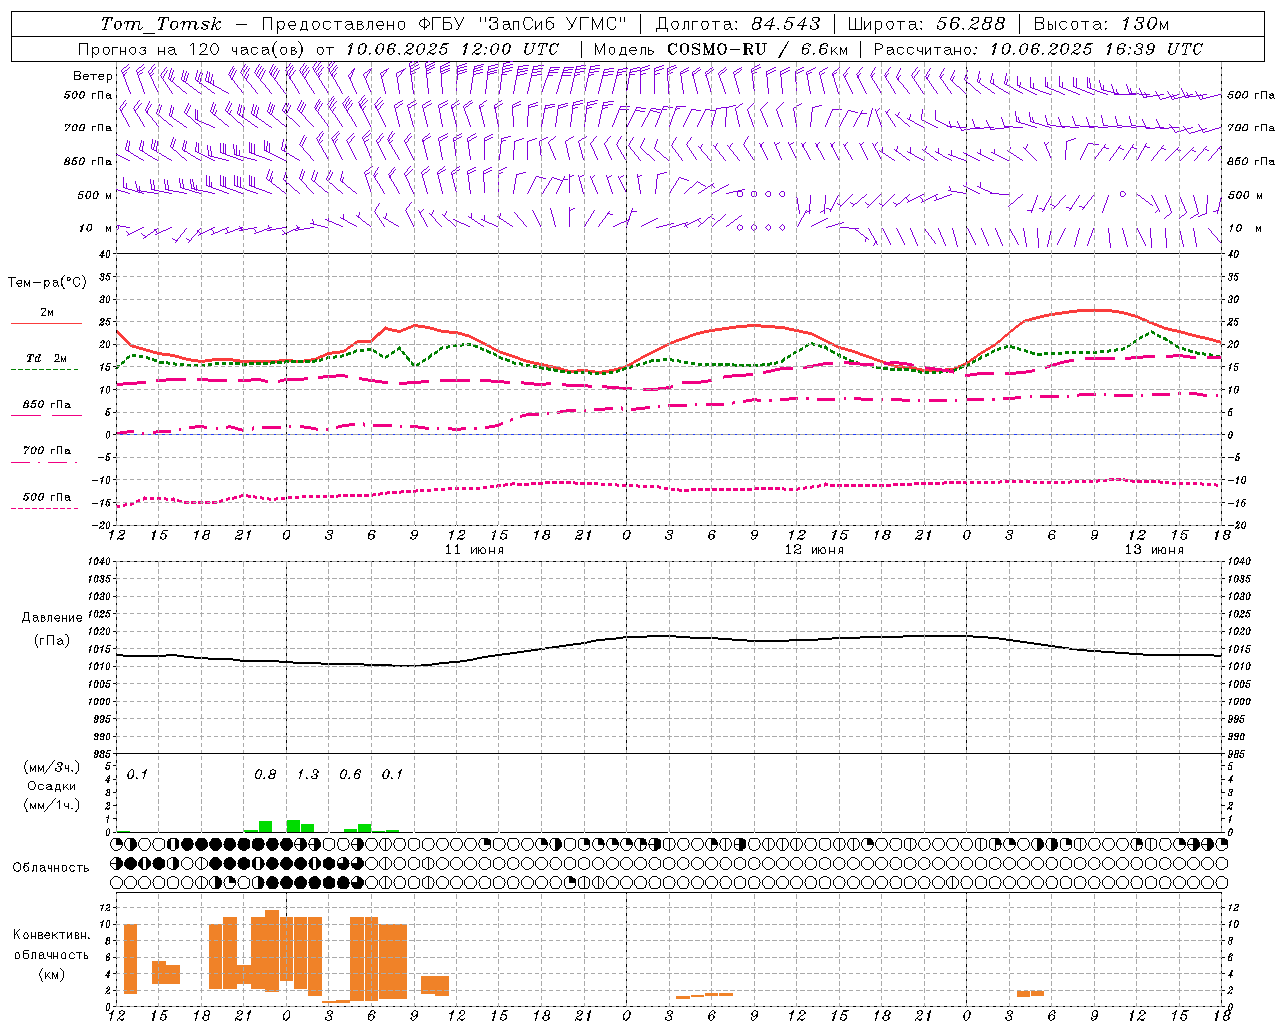Click the 1.3 precipitation total

[308, 775]
